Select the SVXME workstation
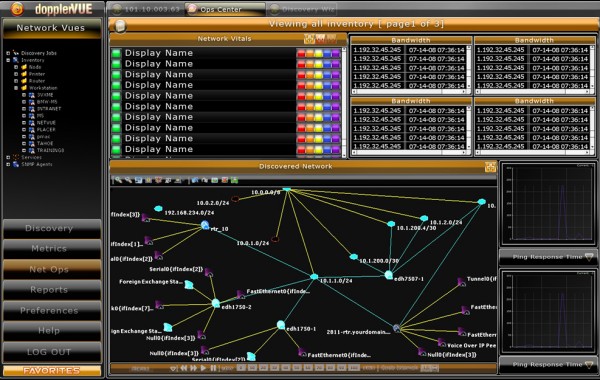Screen dimensions: 600x380 point(45,95)
